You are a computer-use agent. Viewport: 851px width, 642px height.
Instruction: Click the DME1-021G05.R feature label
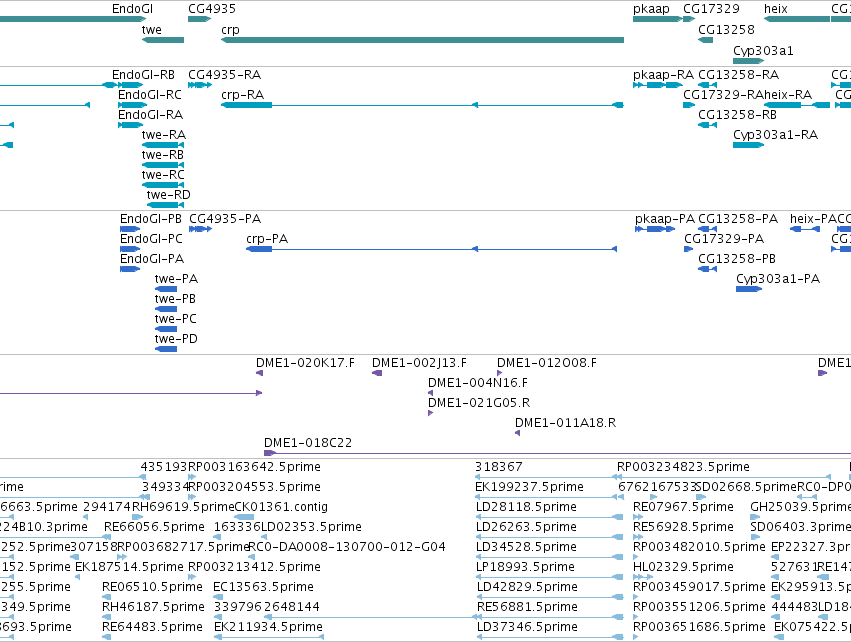[x=479, y=403]
